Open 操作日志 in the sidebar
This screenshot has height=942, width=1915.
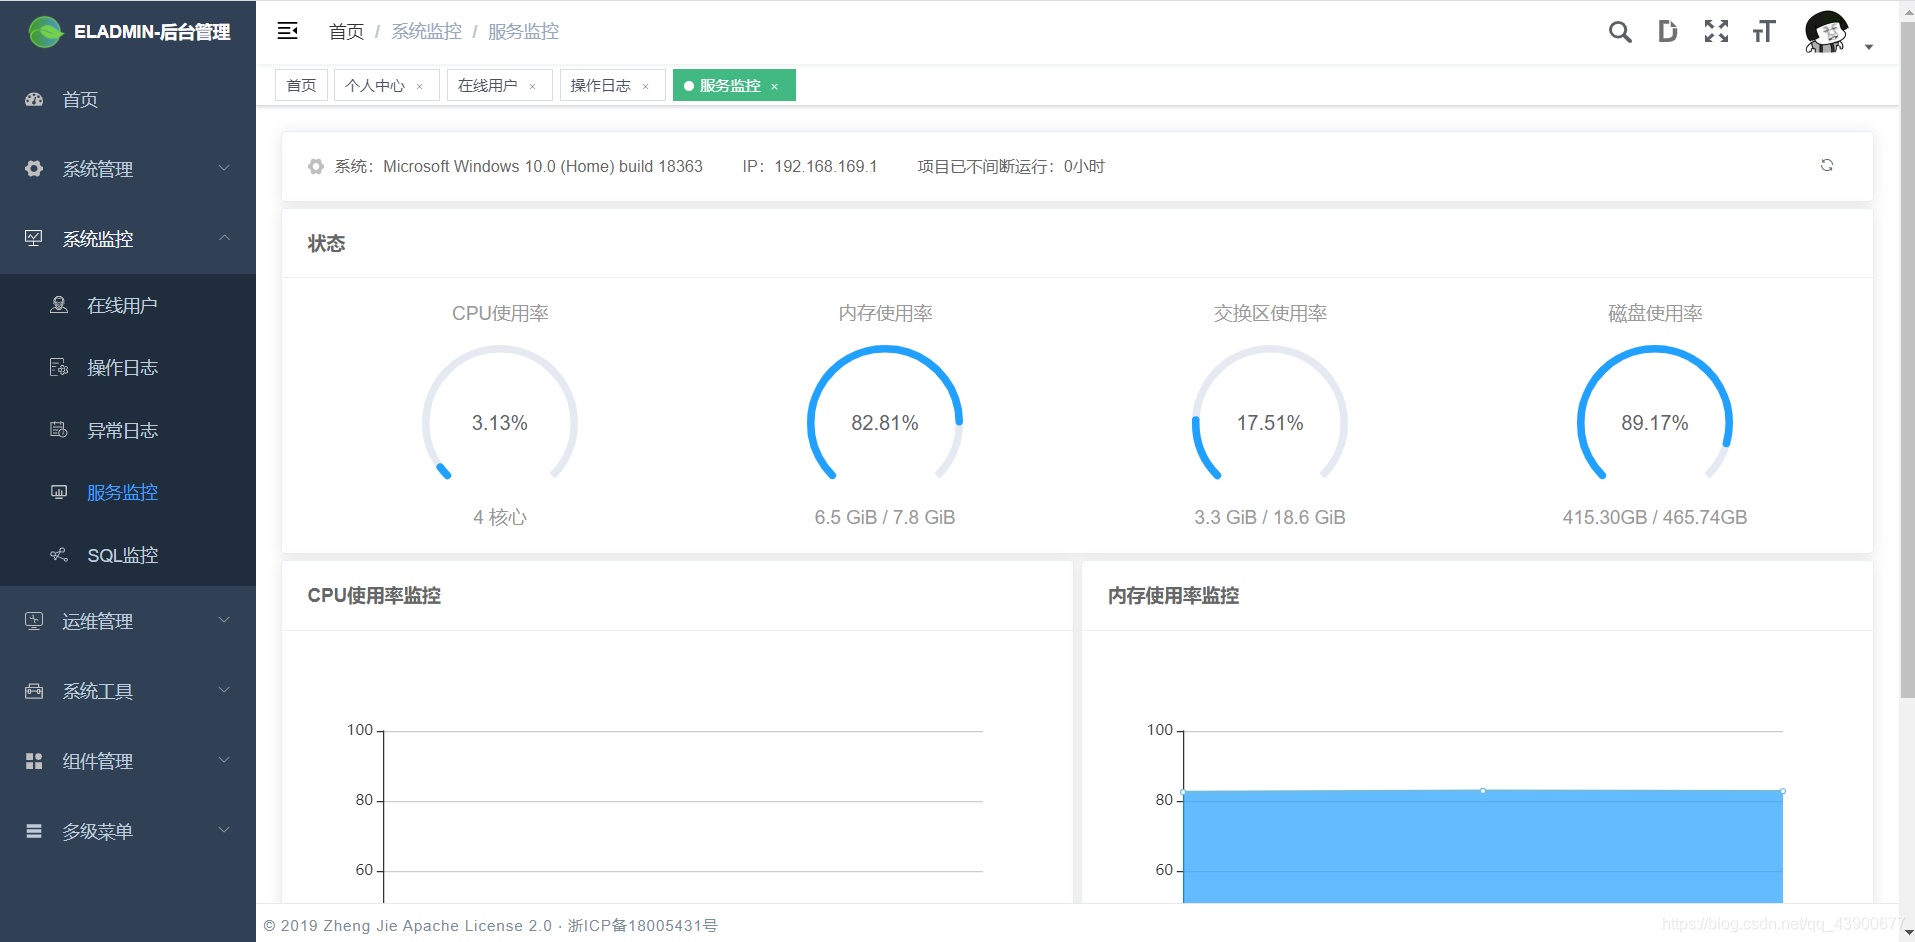128,367
